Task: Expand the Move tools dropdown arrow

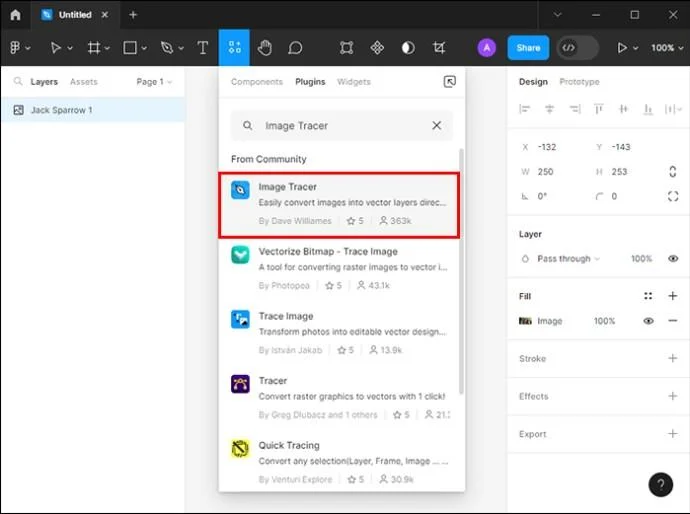Action: 70,48
